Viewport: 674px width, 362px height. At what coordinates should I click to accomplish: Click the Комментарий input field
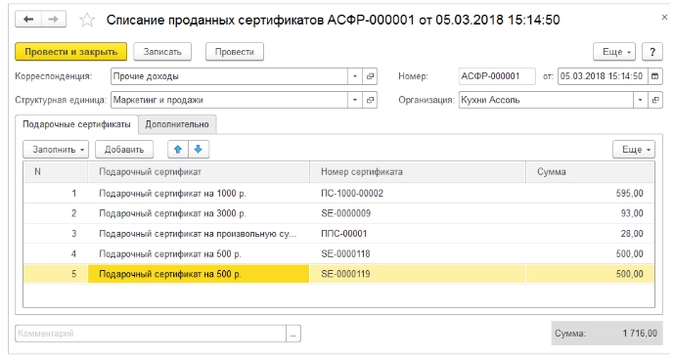coord(151,334)
